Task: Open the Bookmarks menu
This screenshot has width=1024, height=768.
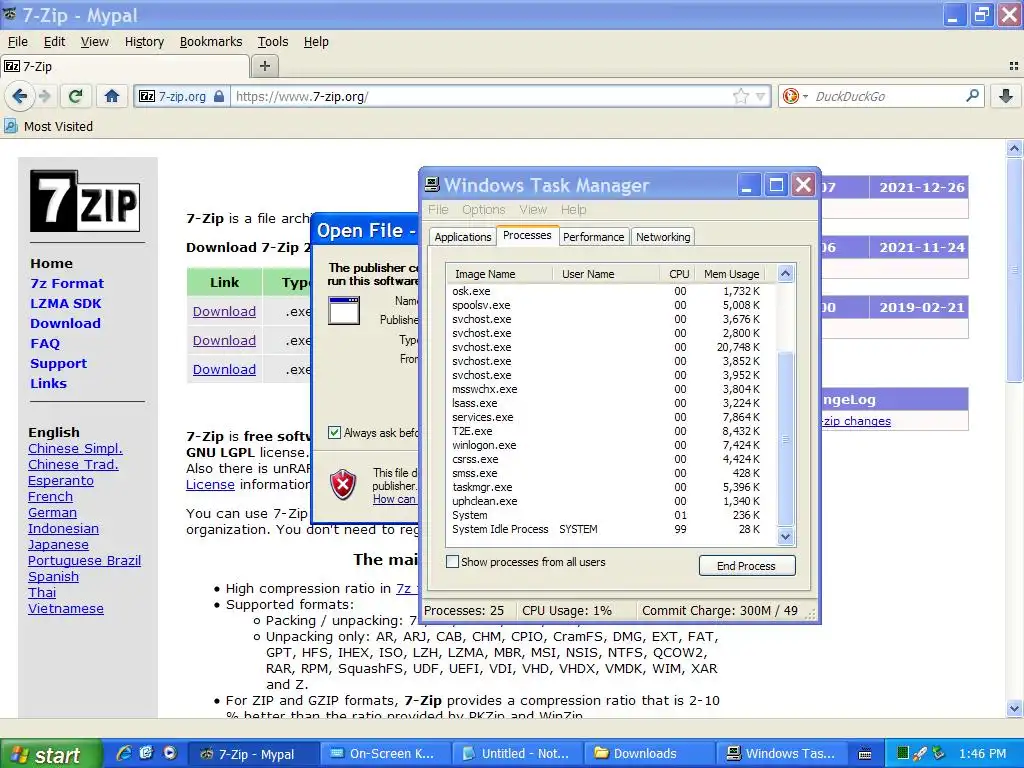Action: (x=211, y=42)
